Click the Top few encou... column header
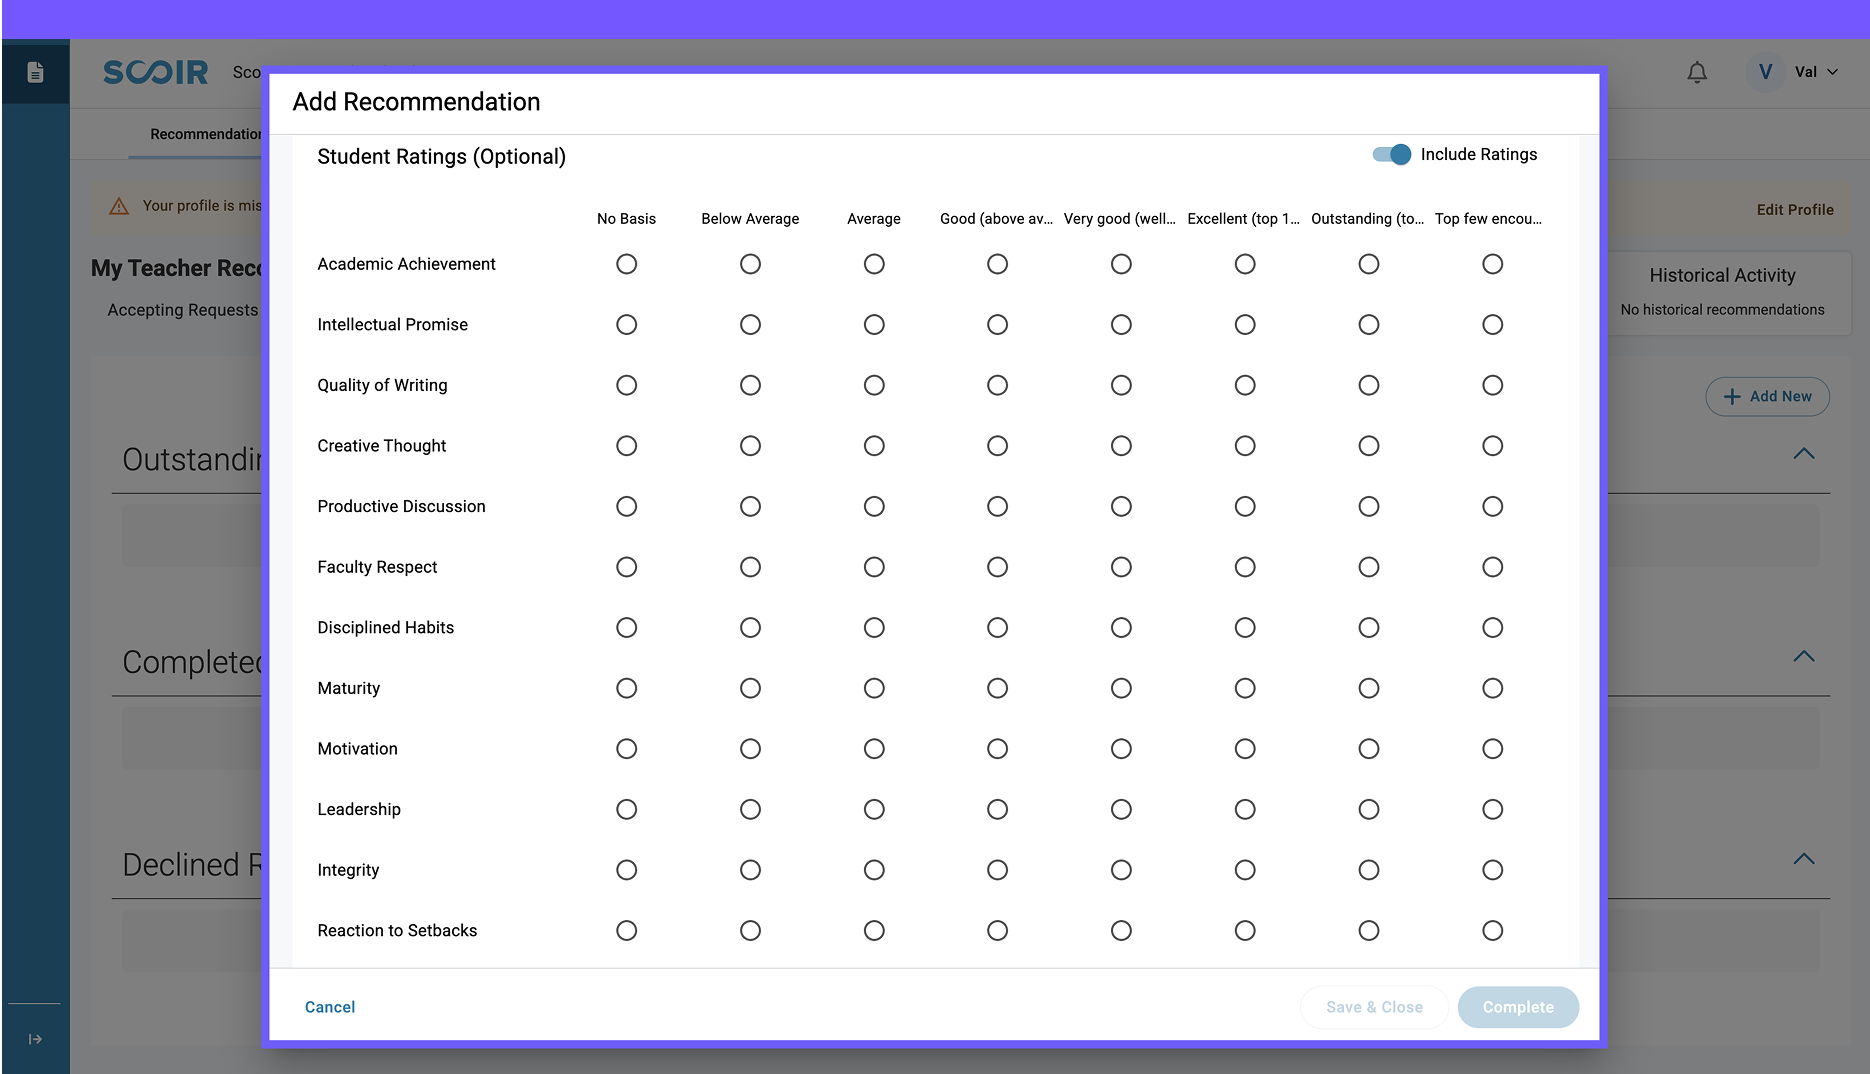This screenshot has height=1074, width=1870. click(1488, 219)
